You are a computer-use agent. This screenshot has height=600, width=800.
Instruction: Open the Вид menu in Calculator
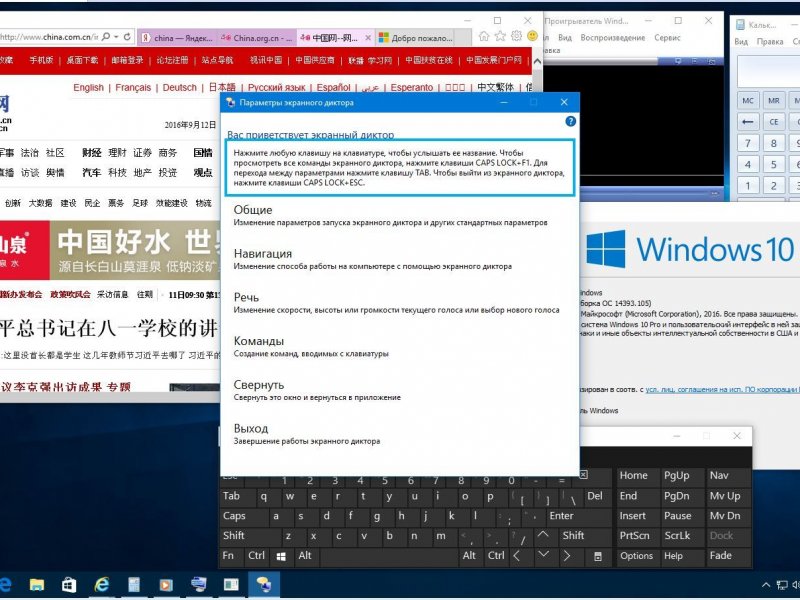(x=741, y=42)
